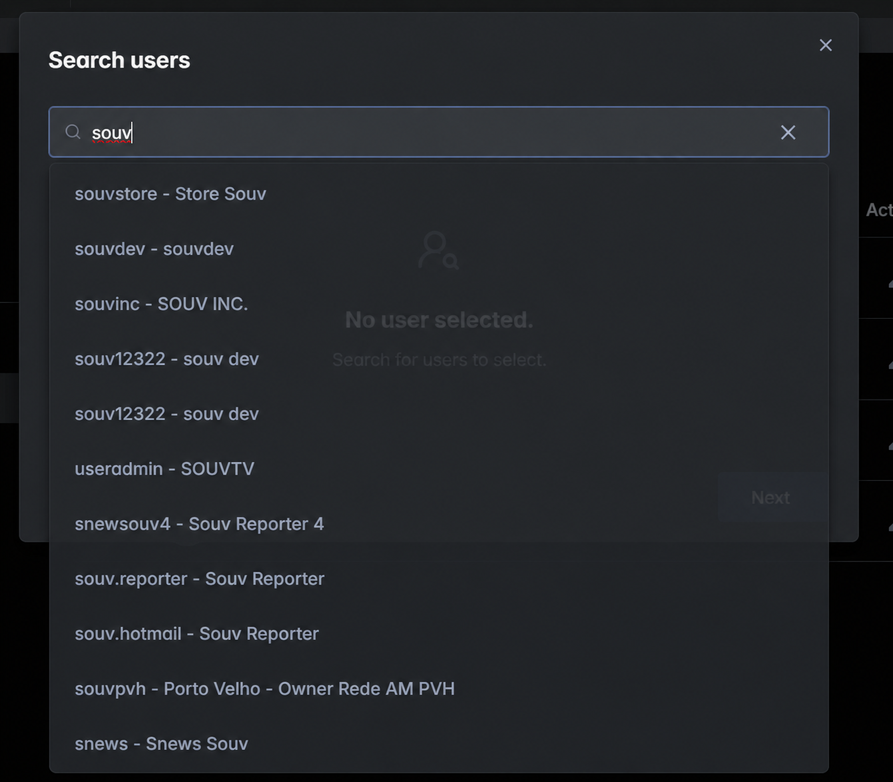The image size is (893, 782).
Task: Select "souvpvh - Porto Velho - Owner Rede AM PVH"
Action: point(439,689)
